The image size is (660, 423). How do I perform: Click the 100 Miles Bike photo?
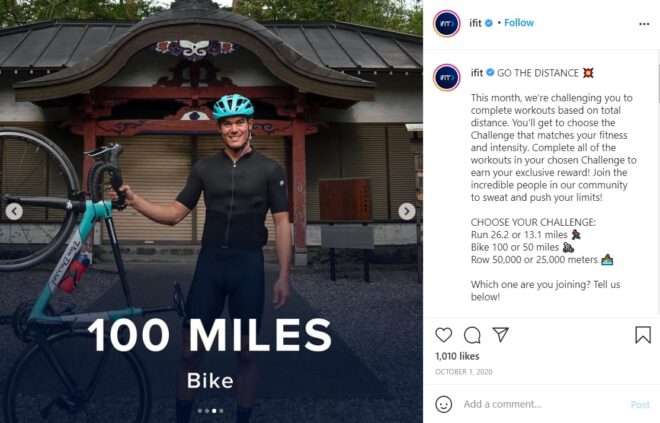[x=210, y=200]
